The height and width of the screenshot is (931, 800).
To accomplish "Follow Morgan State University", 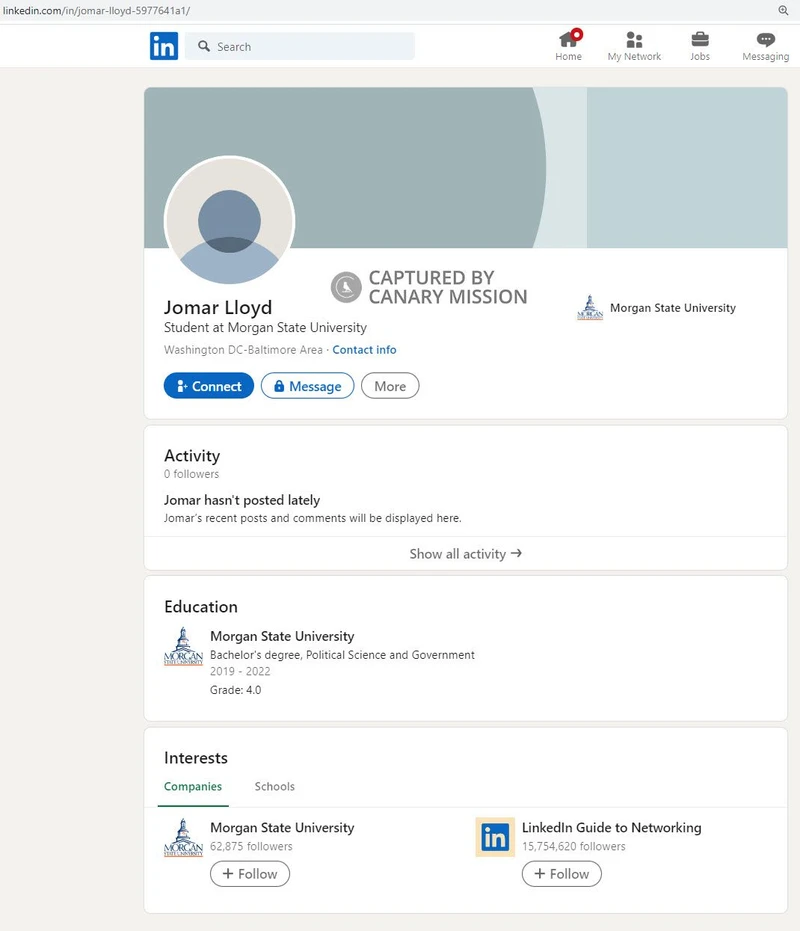I will click(x=250, y=874).
